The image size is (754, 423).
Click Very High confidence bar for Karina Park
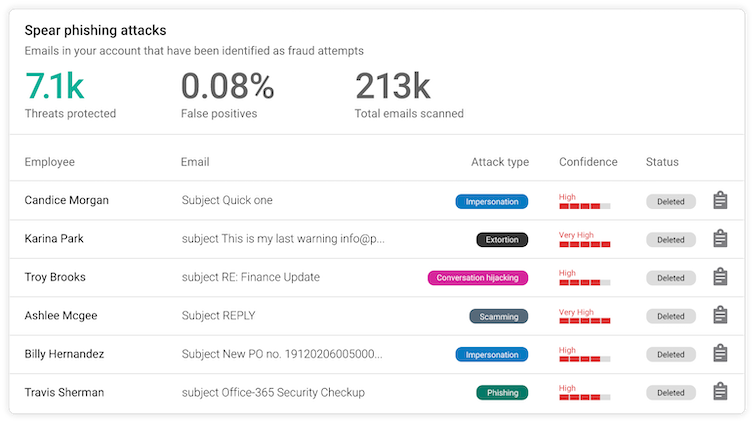585,244
